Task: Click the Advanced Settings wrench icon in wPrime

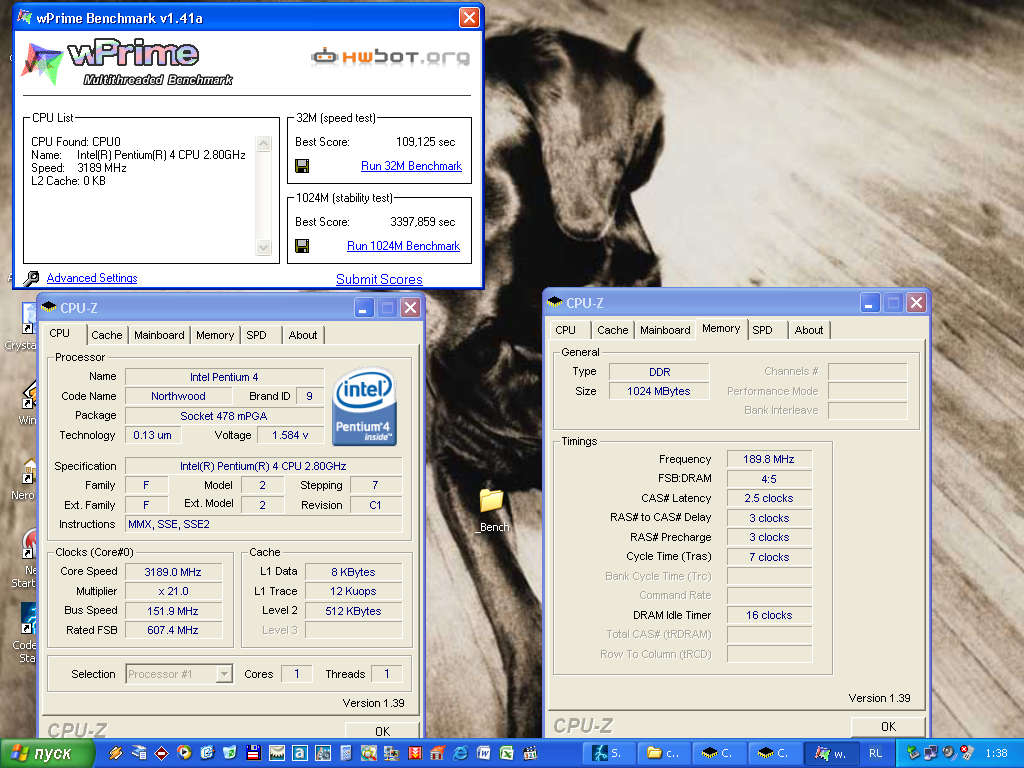Action: pos(31,278)
